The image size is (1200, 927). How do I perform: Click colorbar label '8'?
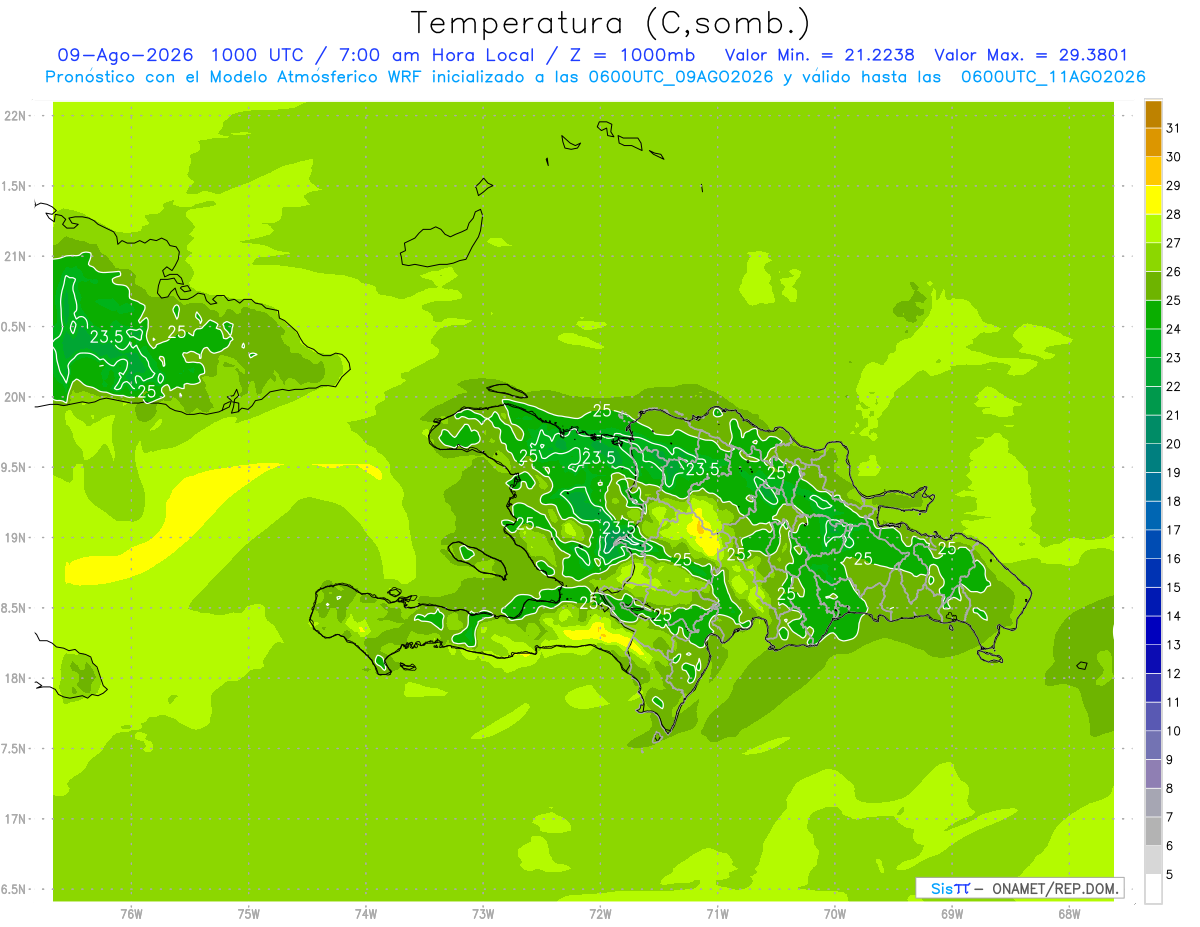point(1171,789)
